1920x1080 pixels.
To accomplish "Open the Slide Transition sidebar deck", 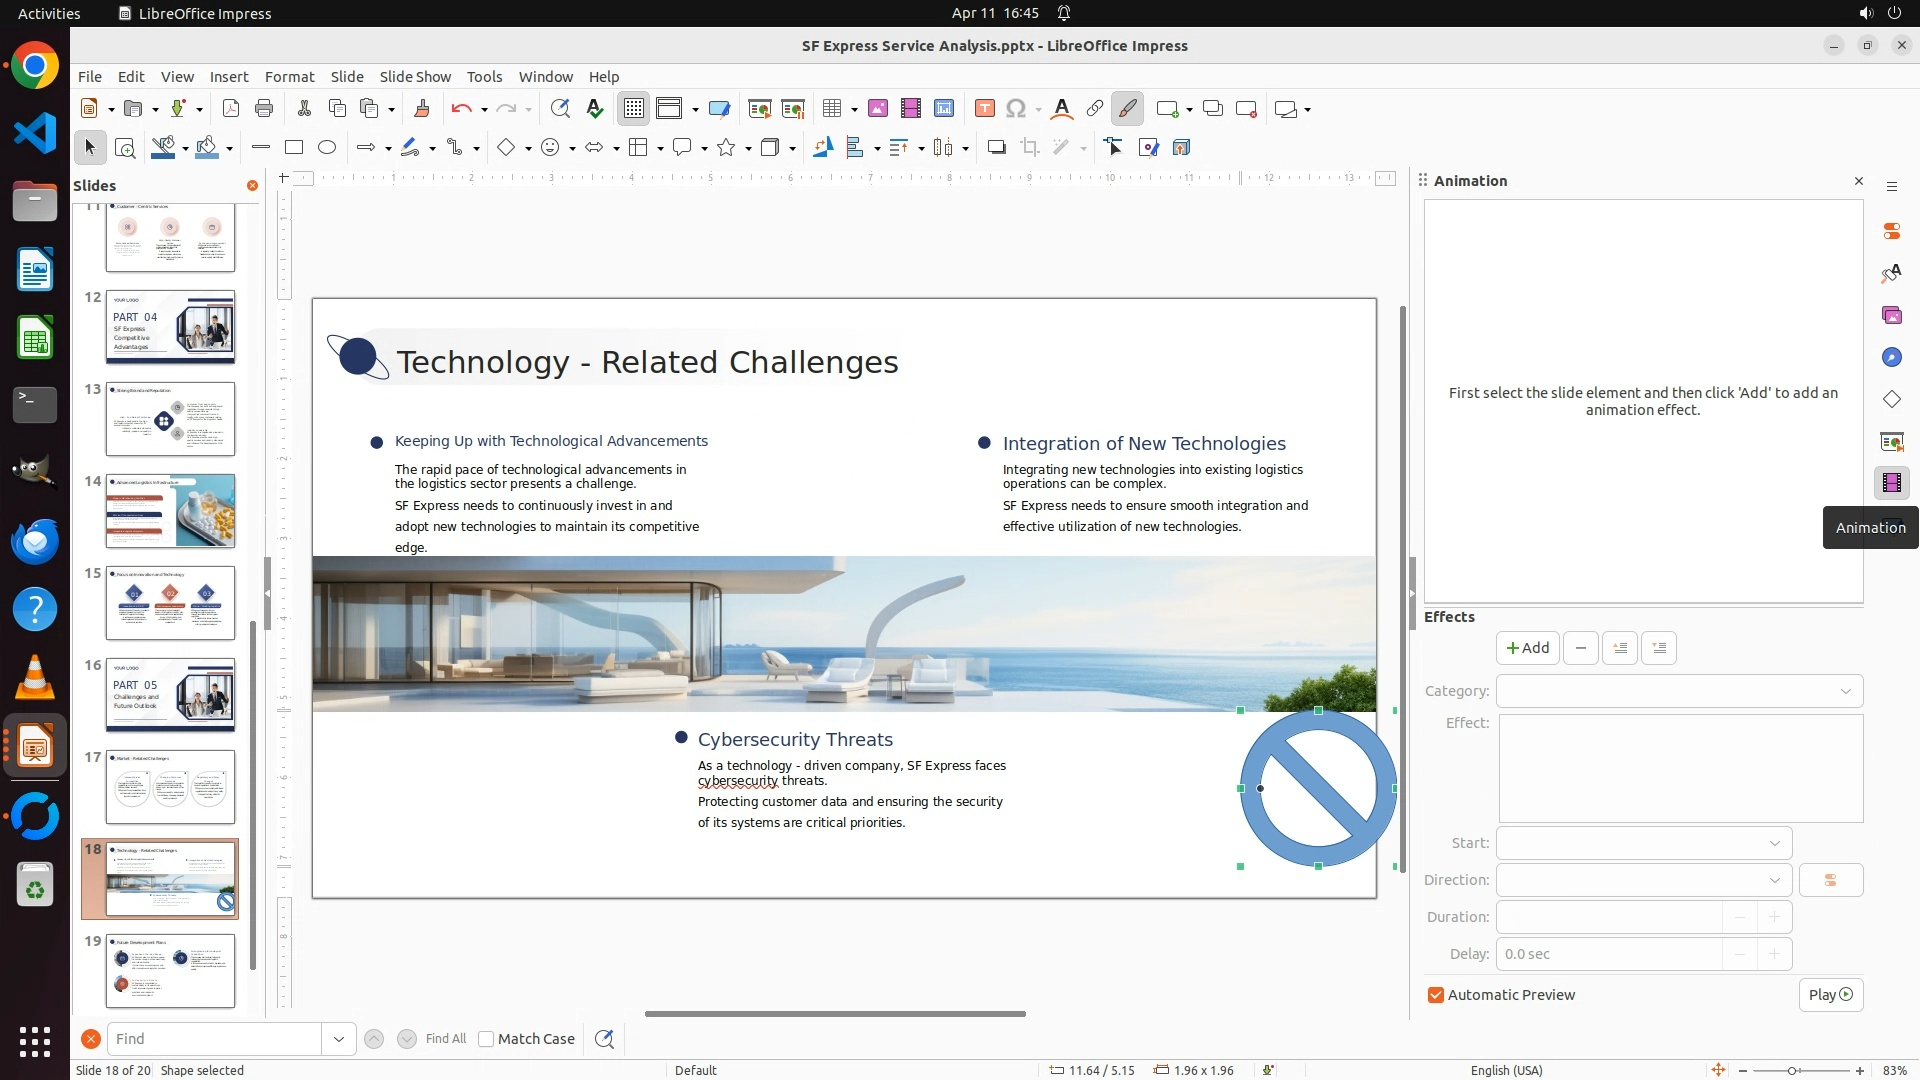I will coord(1891,442).
